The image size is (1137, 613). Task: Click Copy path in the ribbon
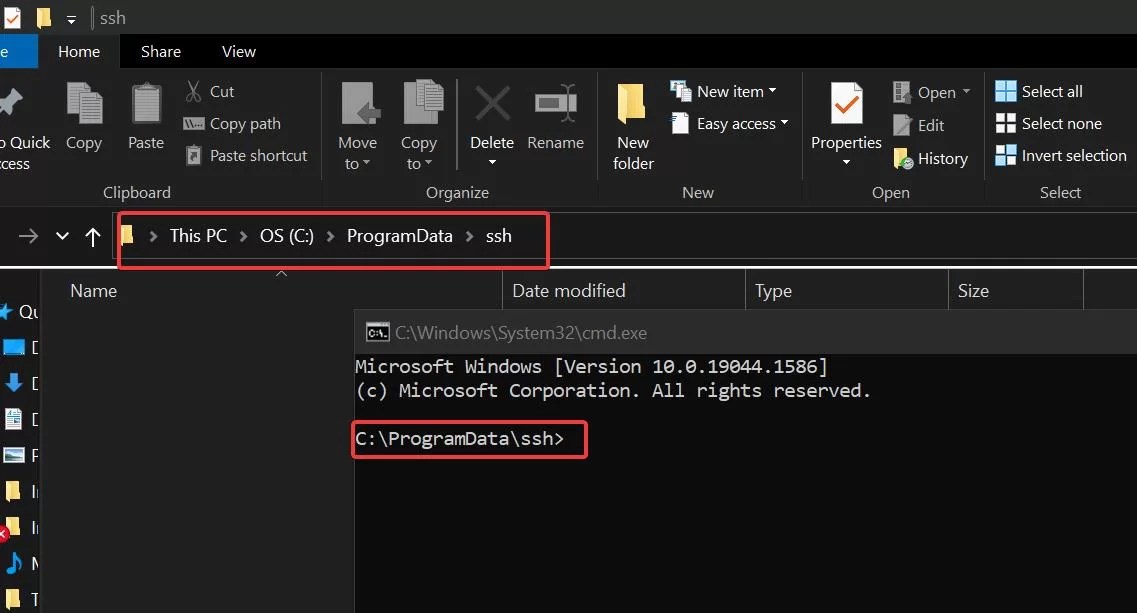point(232,123)
